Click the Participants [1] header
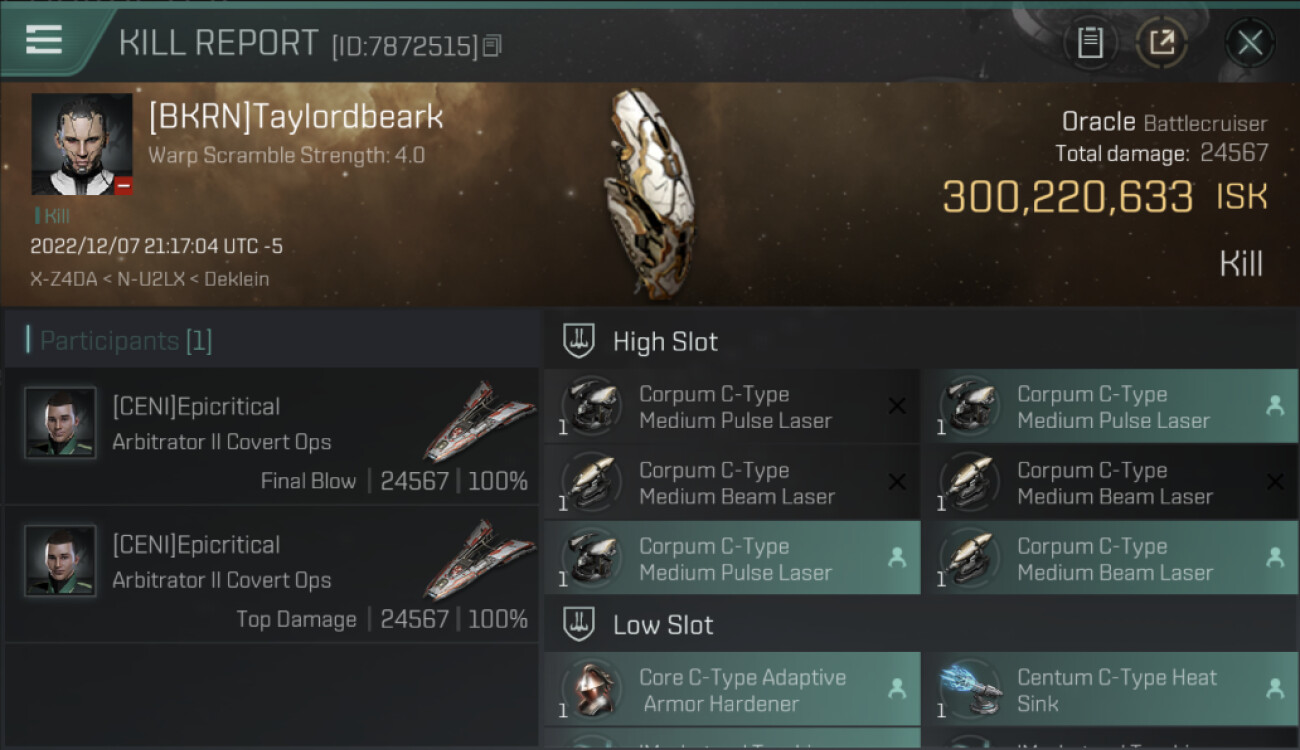 [x=126, y=341]
